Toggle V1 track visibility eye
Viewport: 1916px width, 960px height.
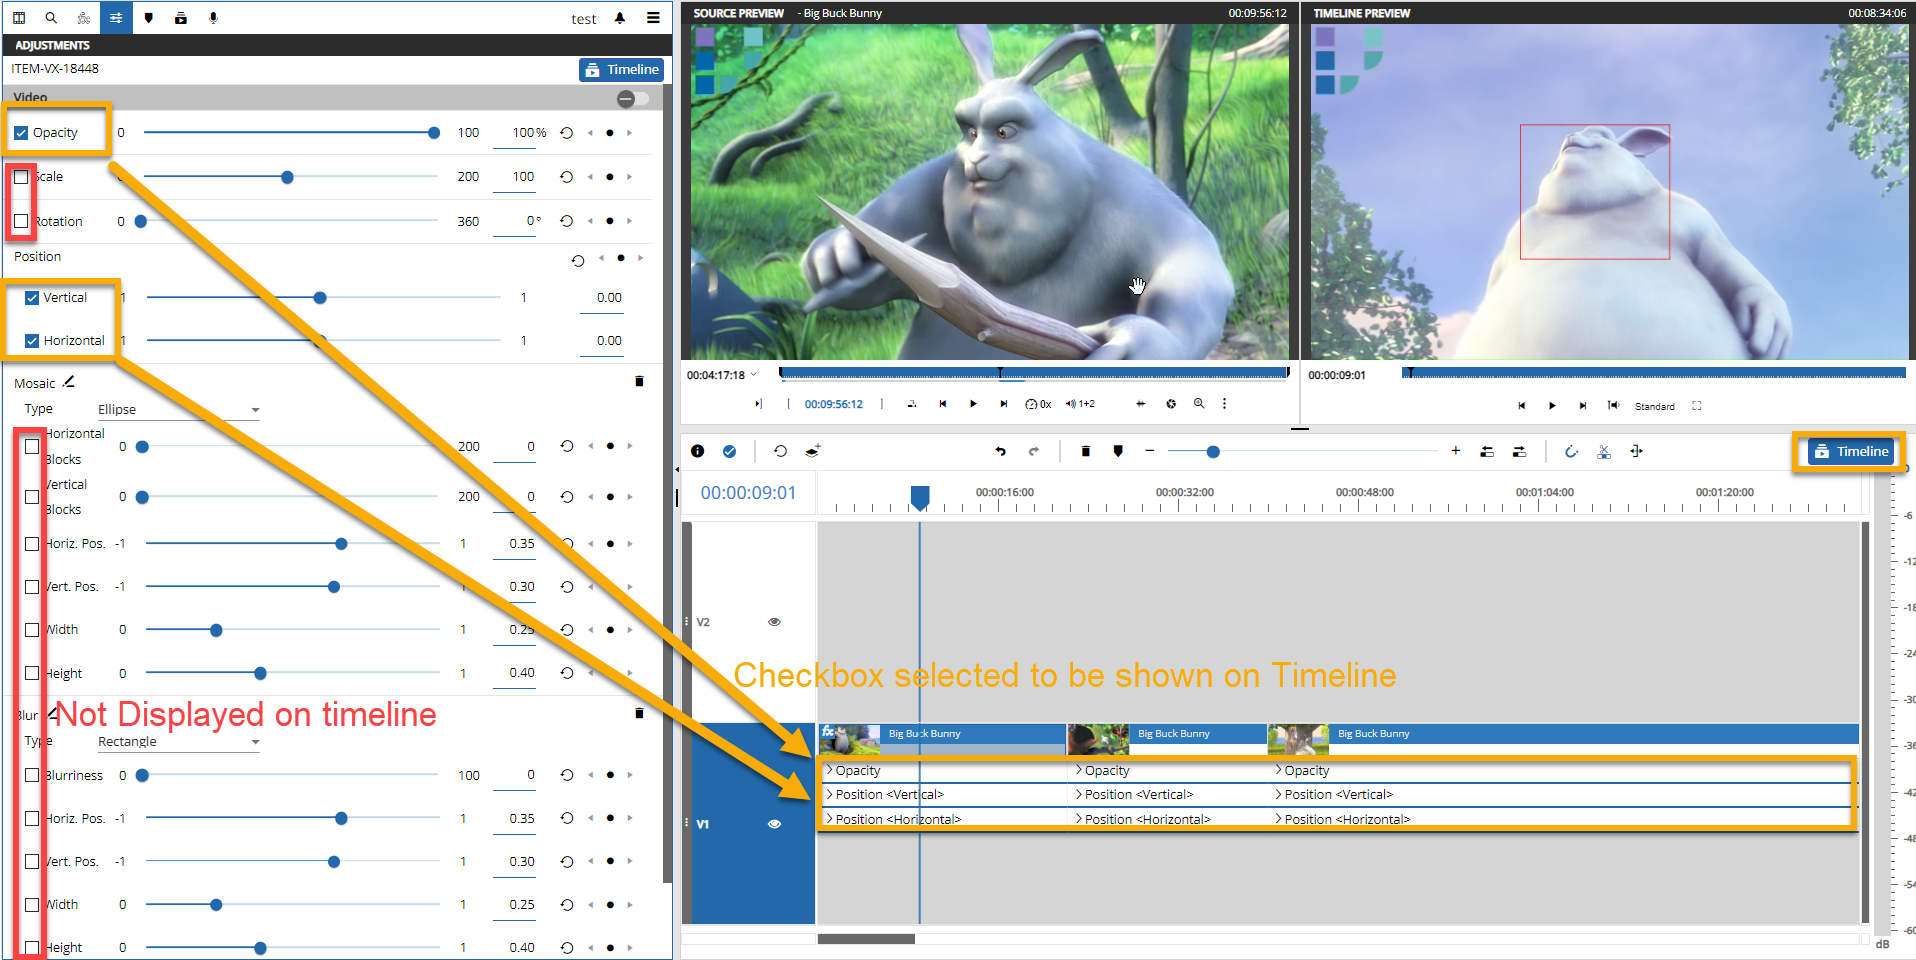pos(774,824)
